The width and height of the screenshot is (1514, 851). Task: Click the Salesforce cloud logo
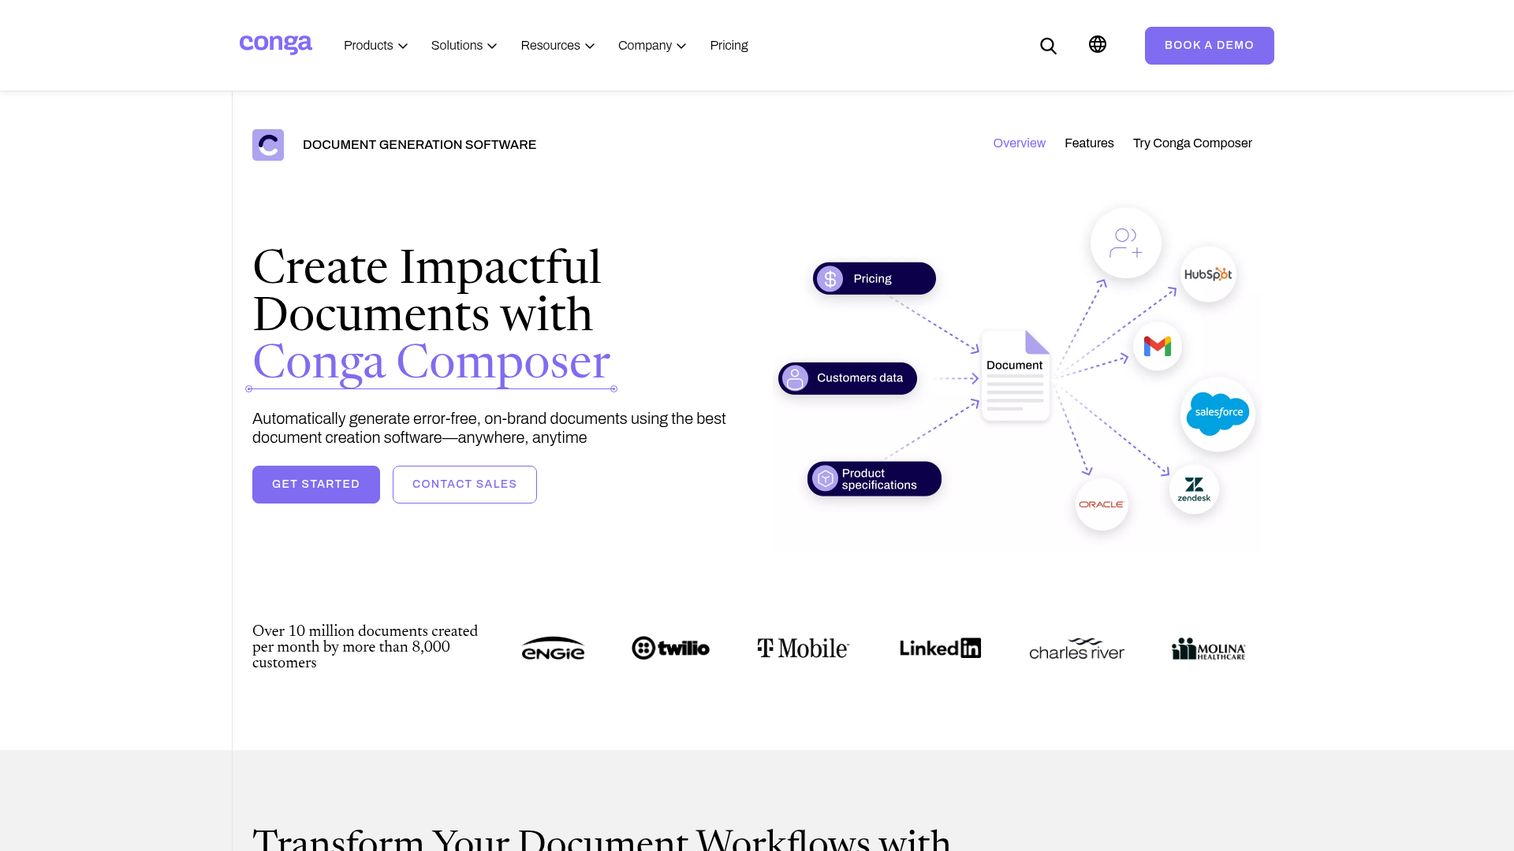[x=1218, y=413]
